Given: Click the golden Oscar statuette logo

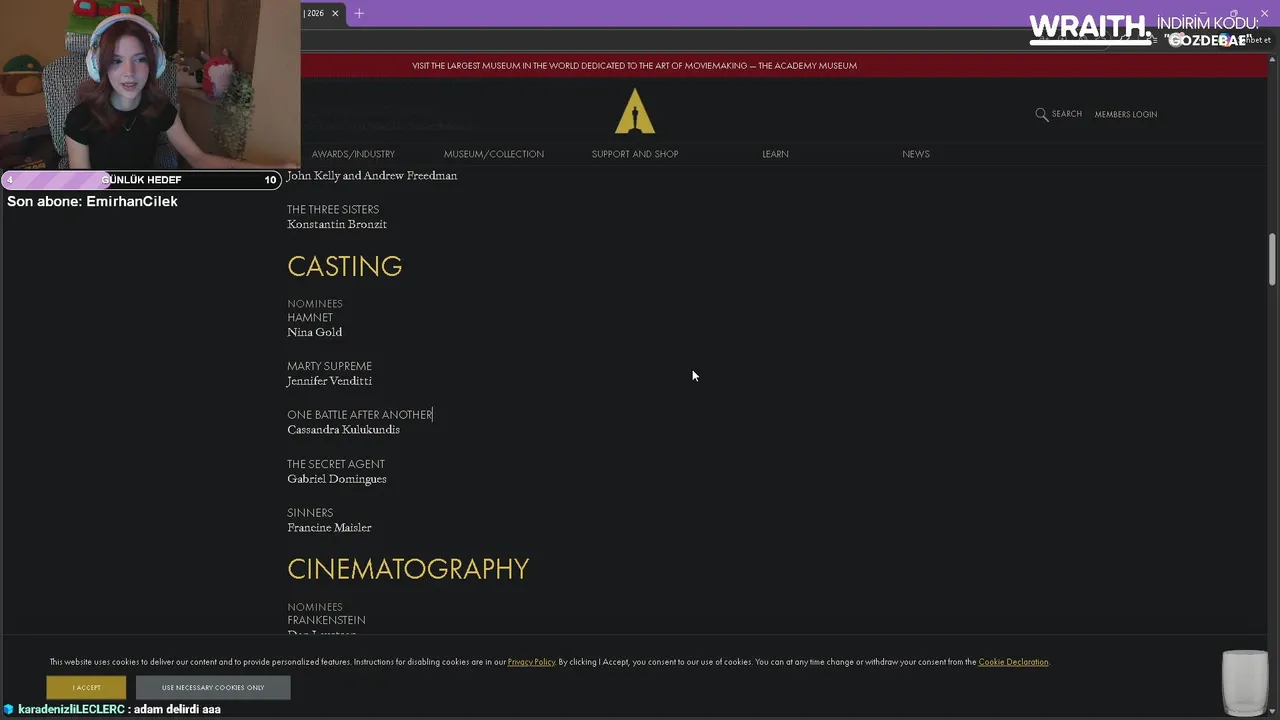Looking at the screenshot, I should (x=635, y=111).
